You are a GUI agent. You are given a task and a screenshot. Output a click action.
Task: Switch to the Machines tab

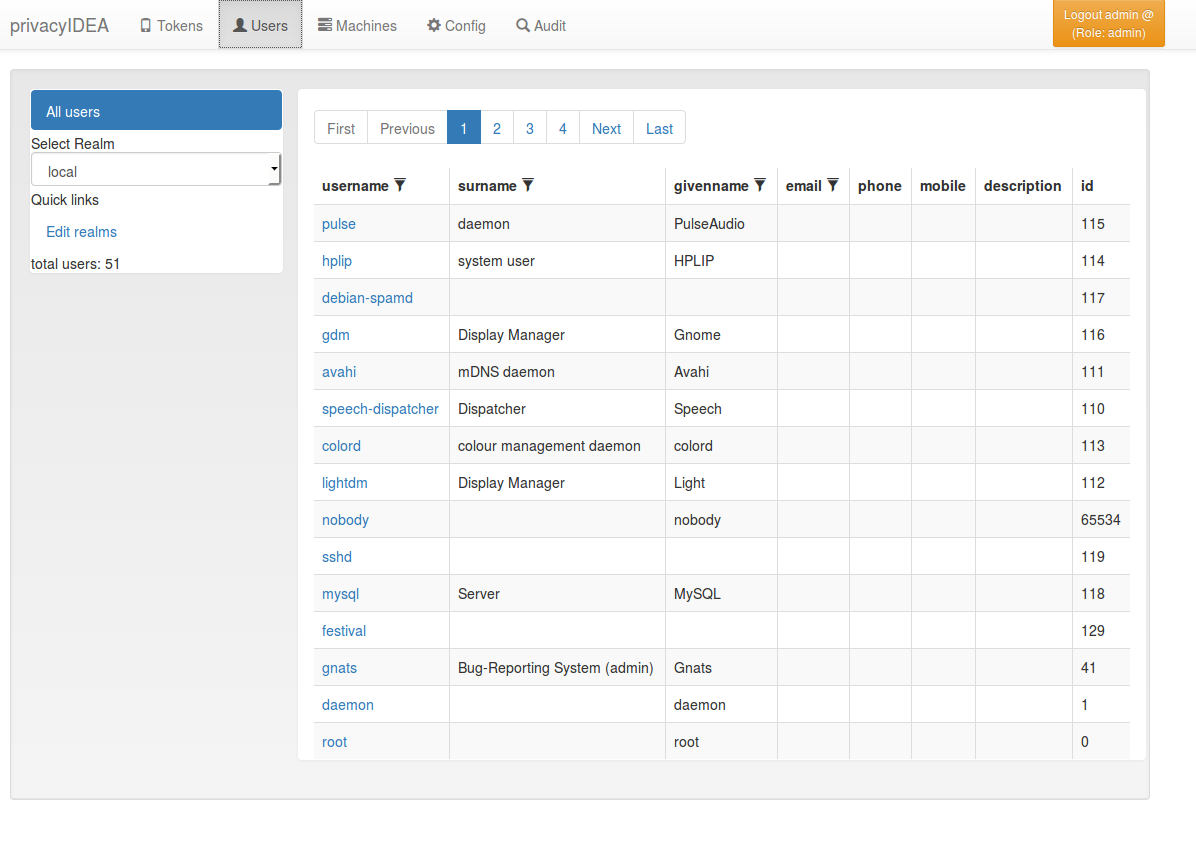pyautogui.click(x=357, y=25)
